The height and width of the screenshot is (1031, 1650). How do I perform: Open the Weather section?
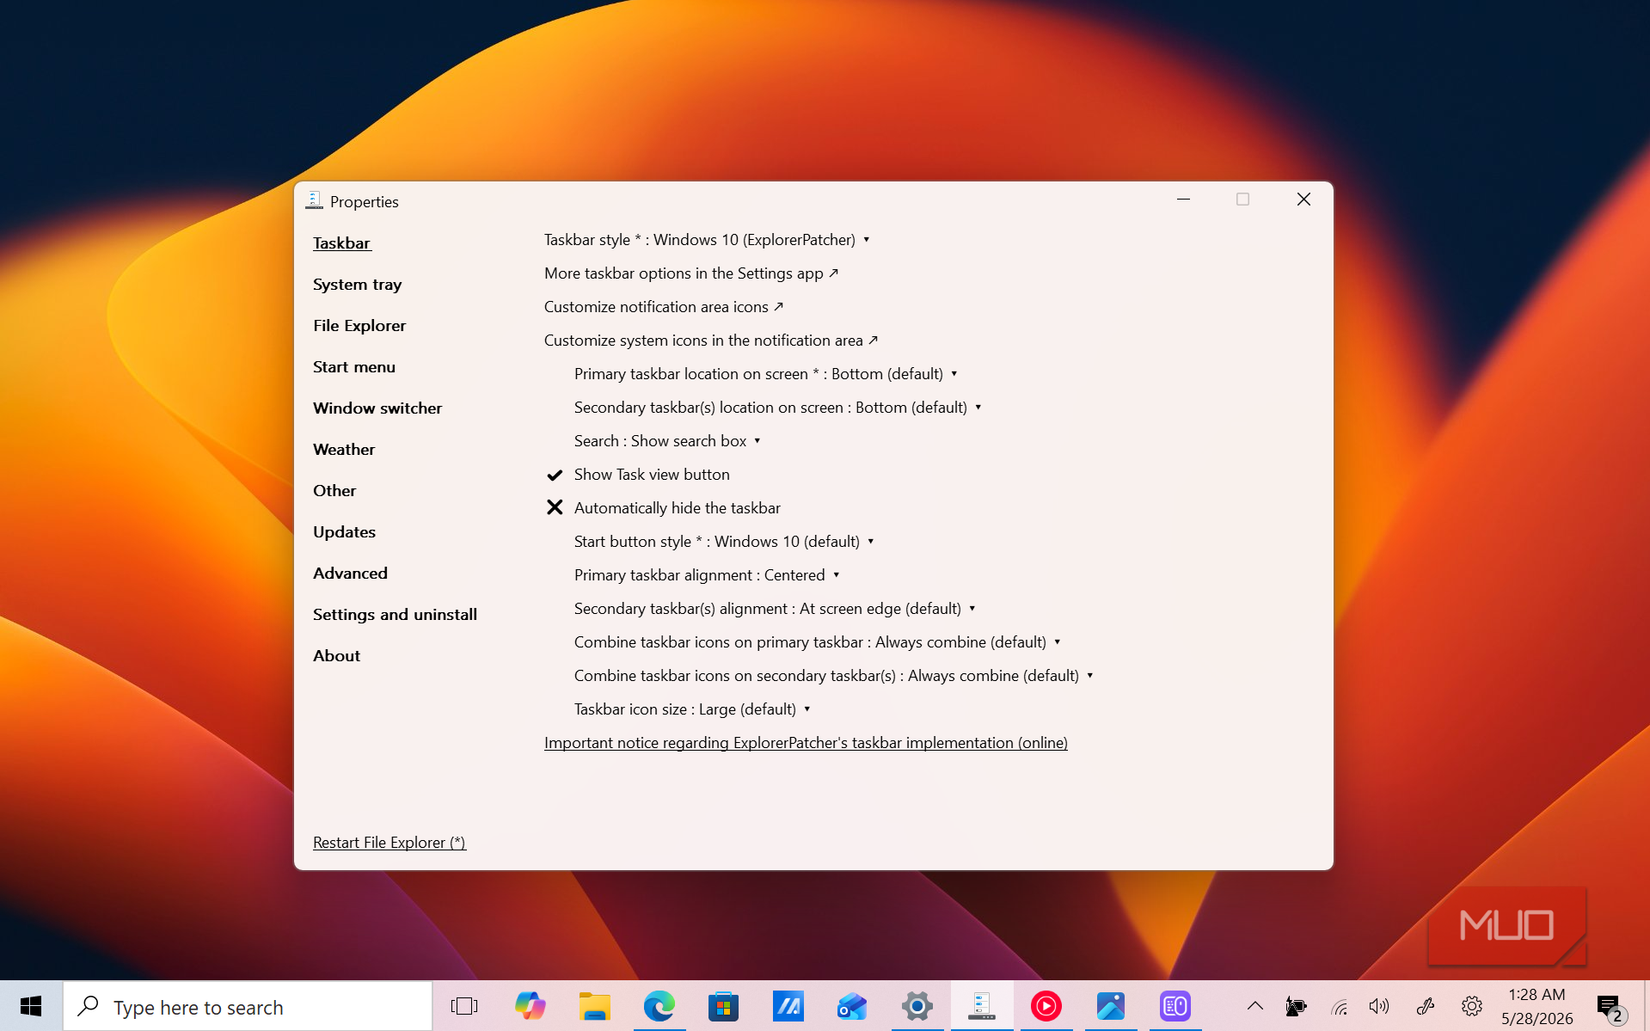(344, 449)
